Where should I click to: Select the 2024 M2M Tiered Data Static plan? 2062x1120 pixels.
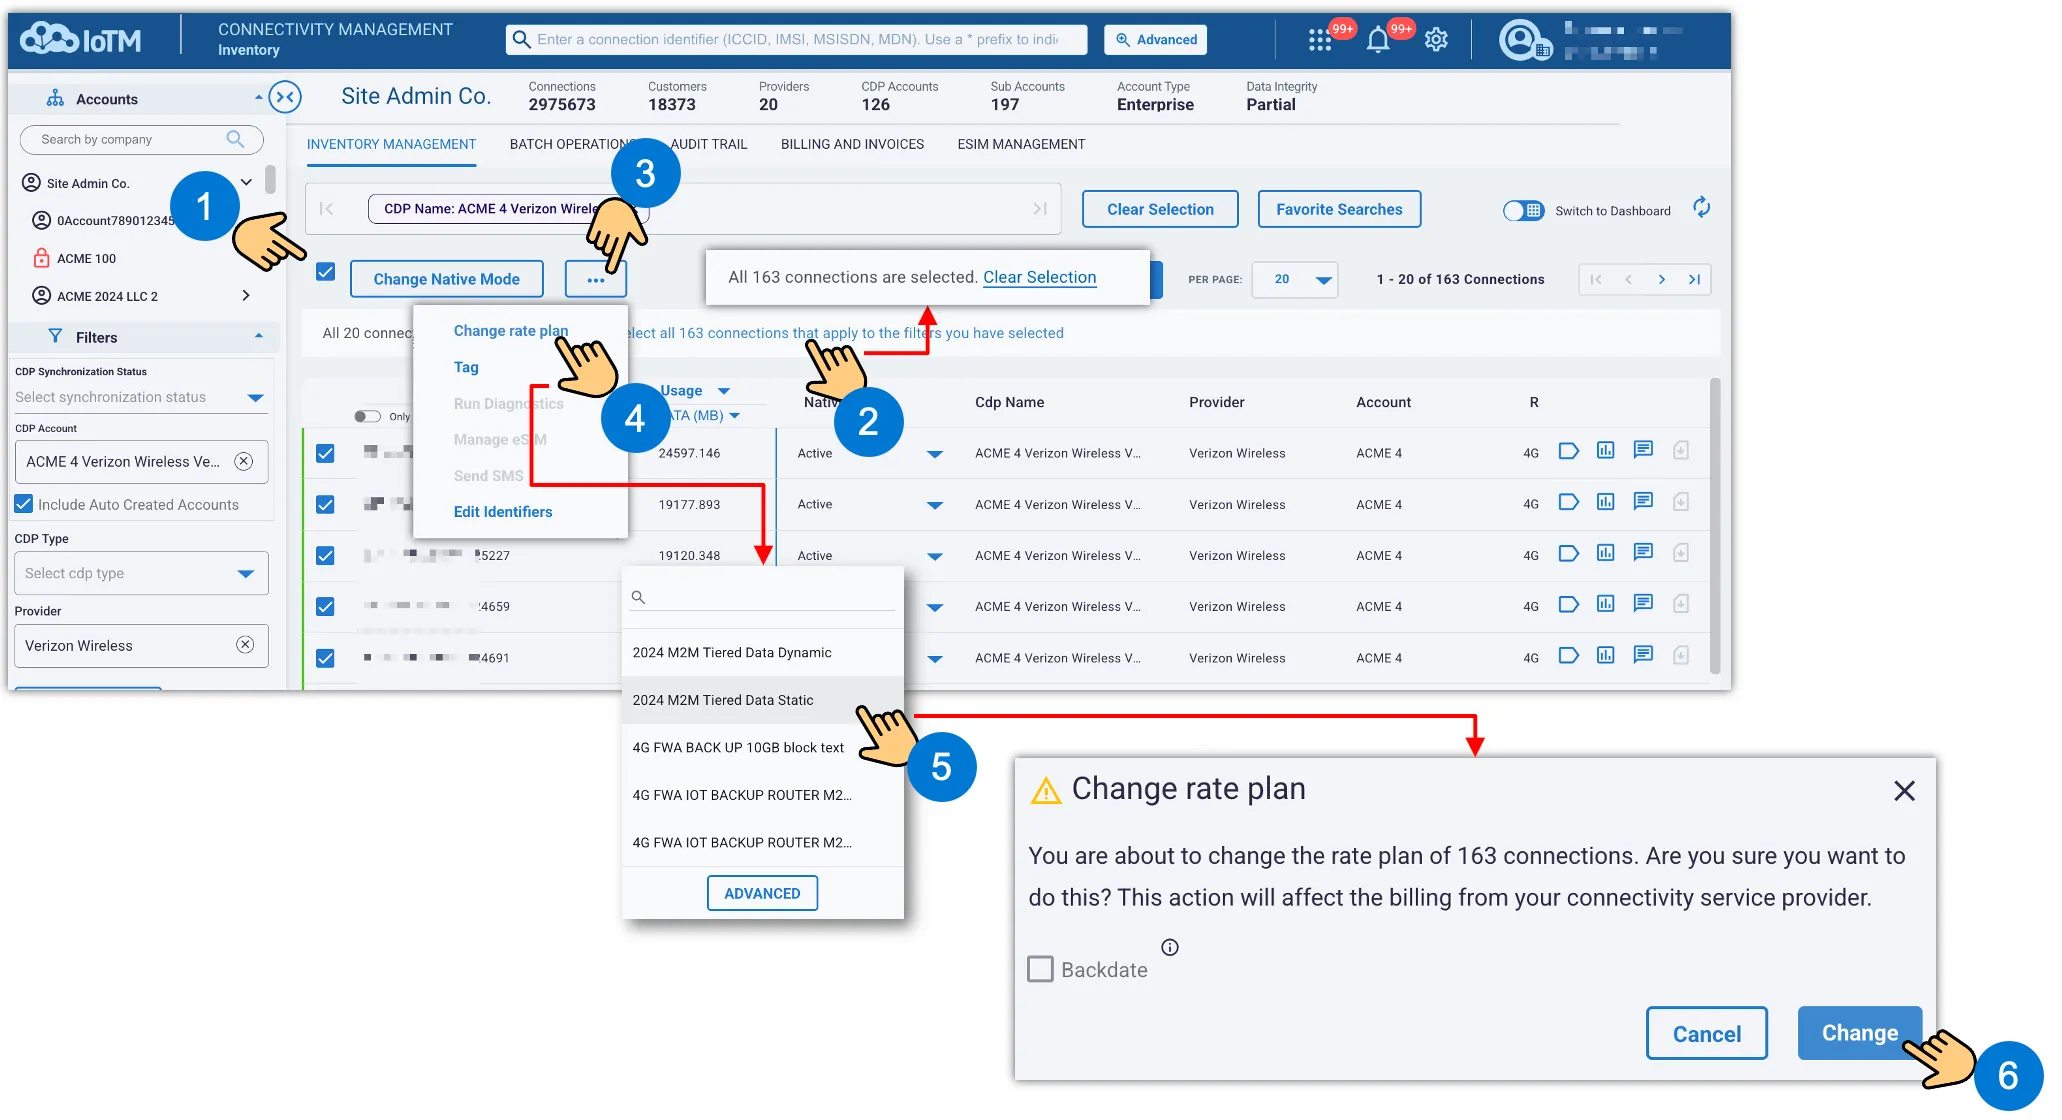tap(762, 700)
